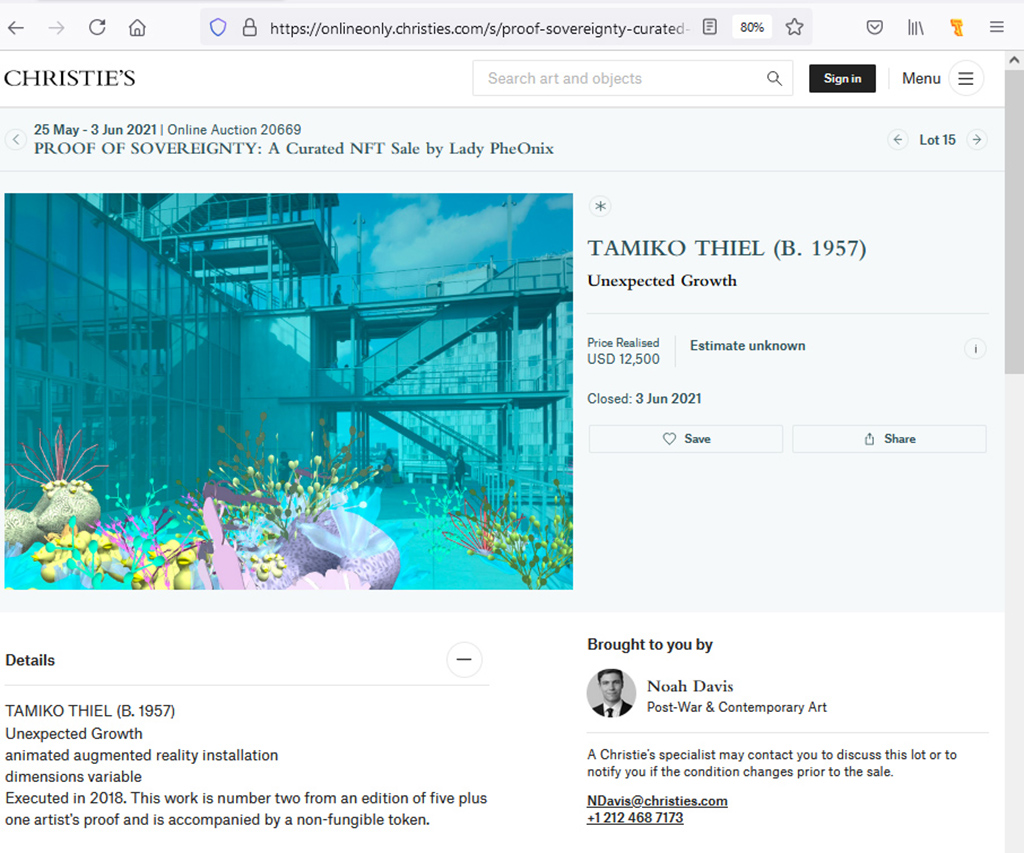Reset the 80% zoom level indicator
The height and width of the screenshot is (853, 1024).
point(752,27)
